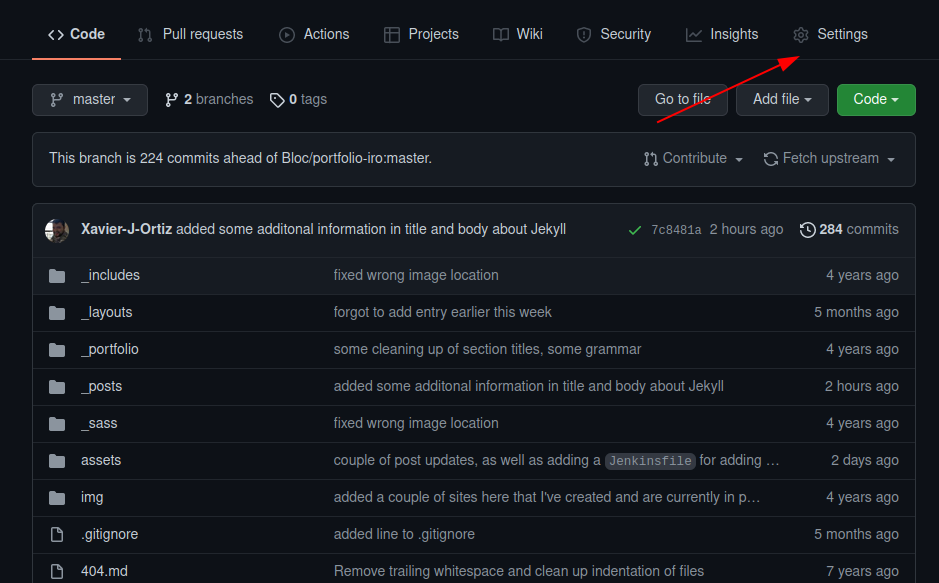Image resolution: width=939 pixels, height=583 pixels.
Task: Open the master branch selector dropdown
Action: pyautogui.click(x=89, y=99)
